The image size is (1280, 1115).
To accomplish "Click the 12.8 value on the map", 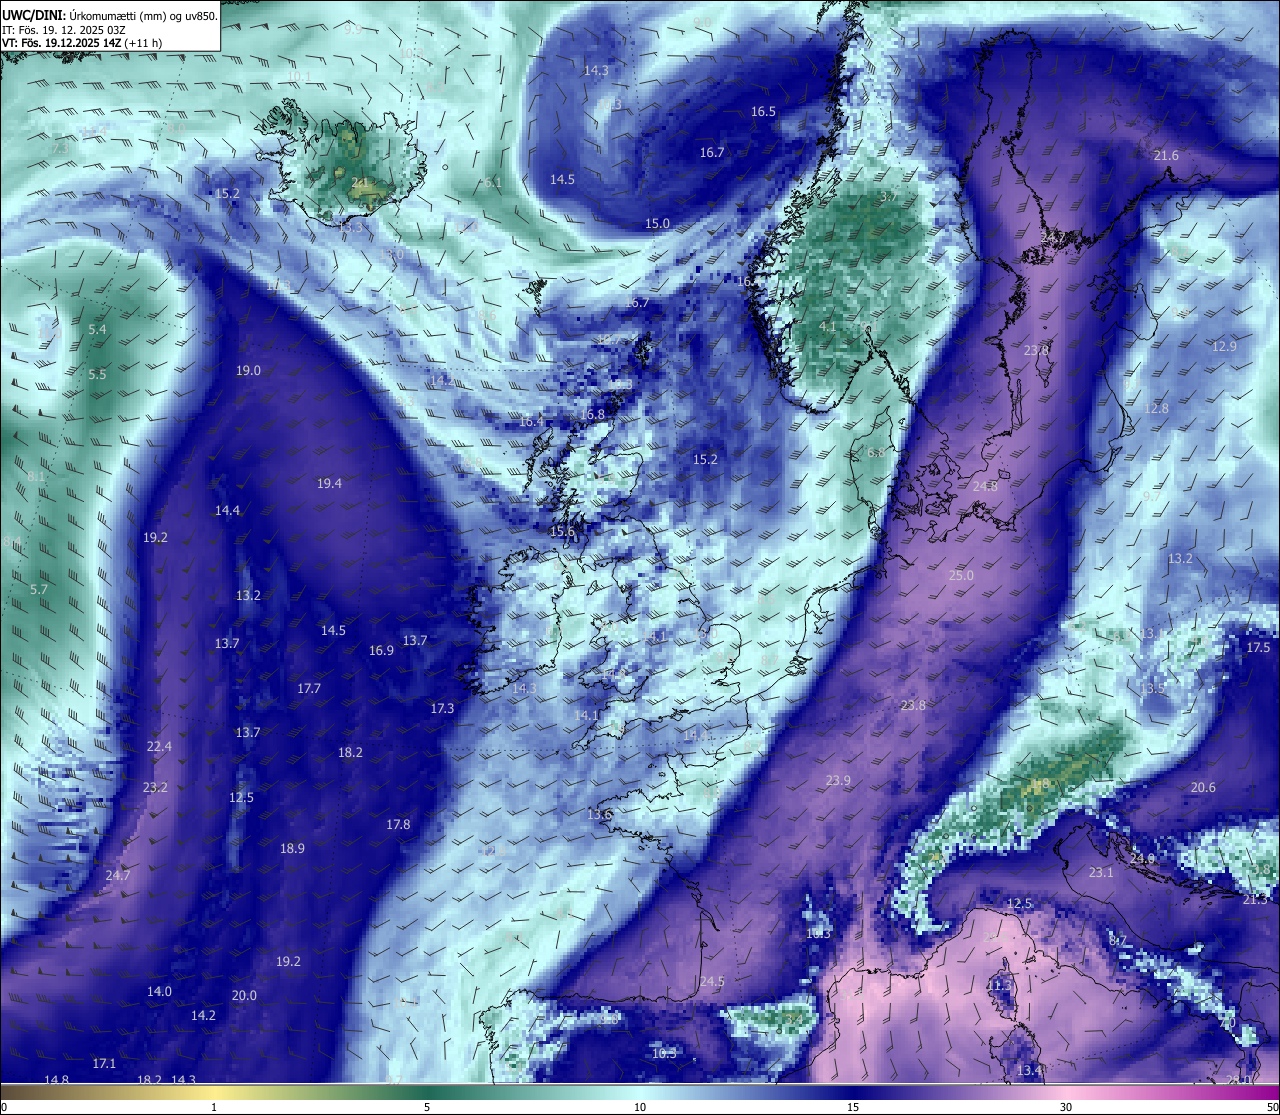I will pos(1156,409).
